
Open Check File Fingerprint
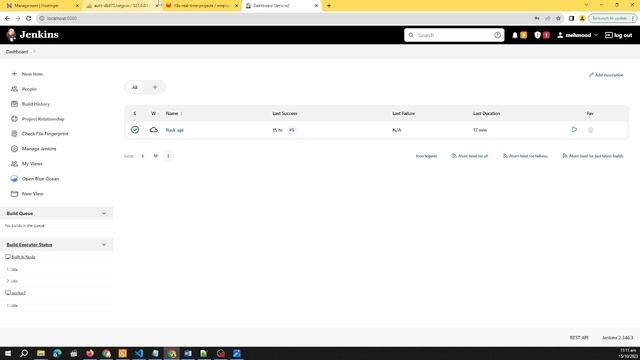click(45, 134)
